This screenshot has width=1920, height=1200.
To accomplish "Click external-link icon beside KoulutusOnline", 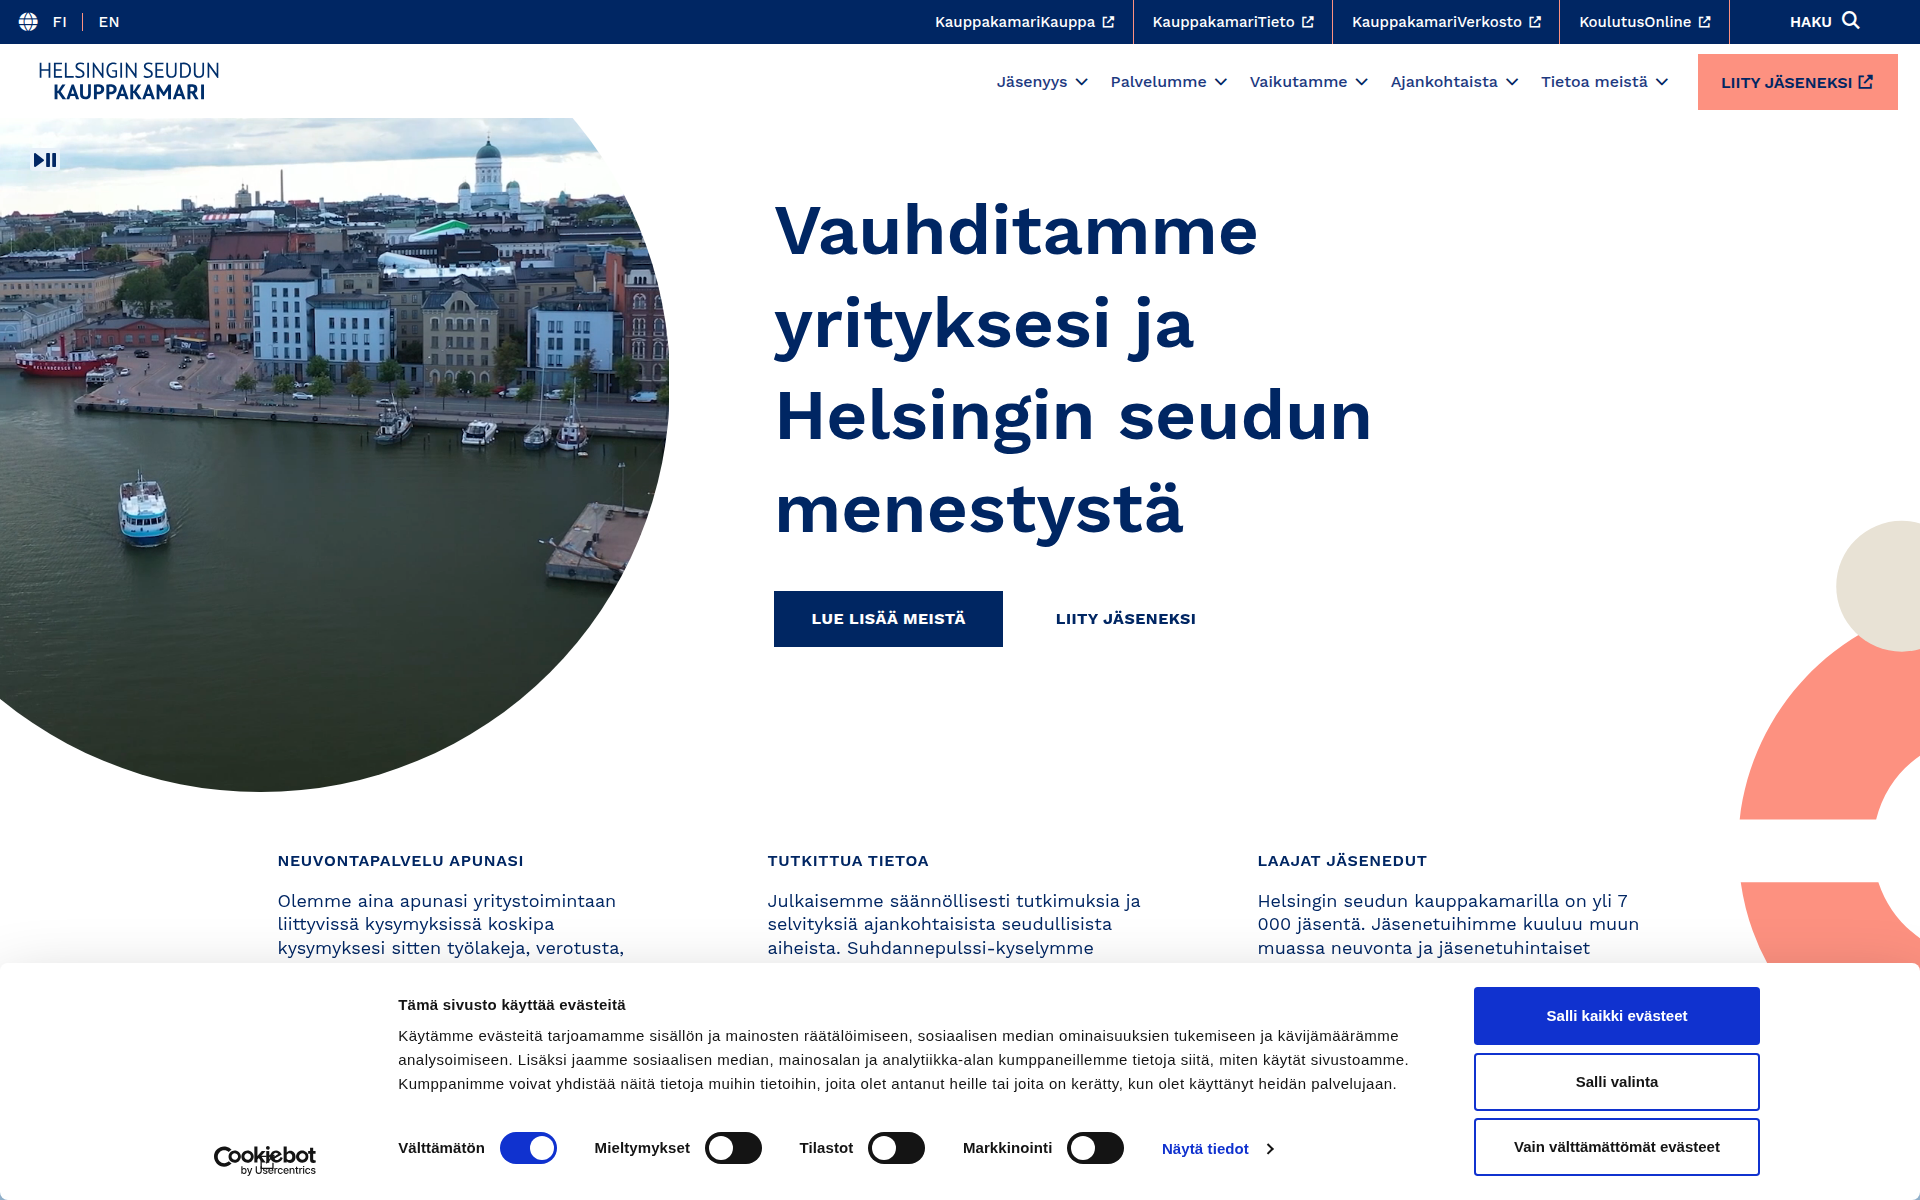I will coord(1705,22).
